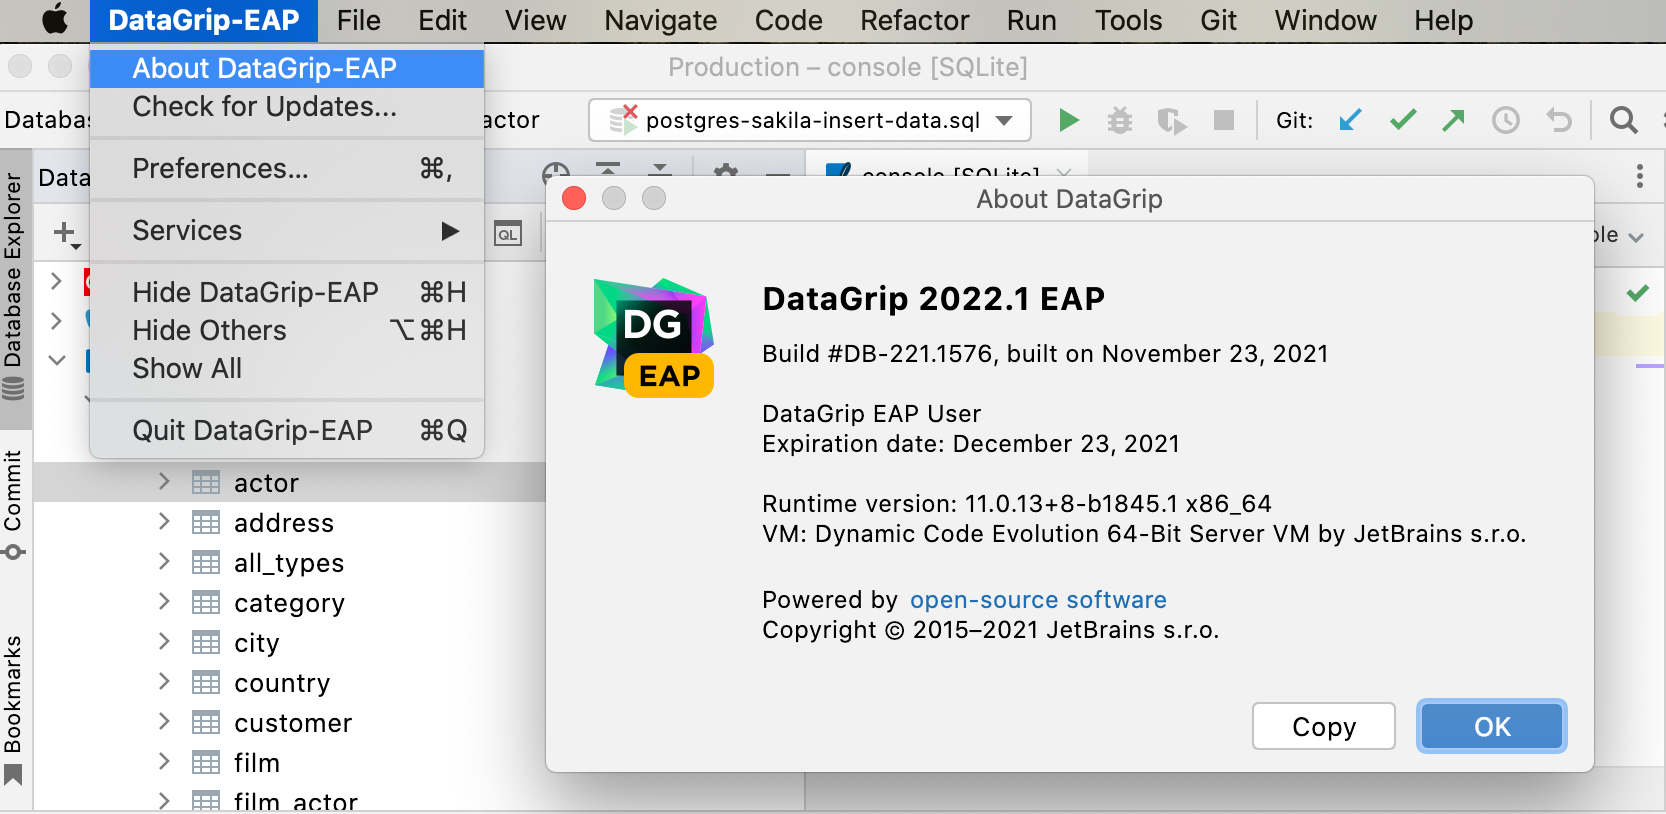Select the country table in the tree
The image size is (1666, 814).
click(x=281, y=683)
